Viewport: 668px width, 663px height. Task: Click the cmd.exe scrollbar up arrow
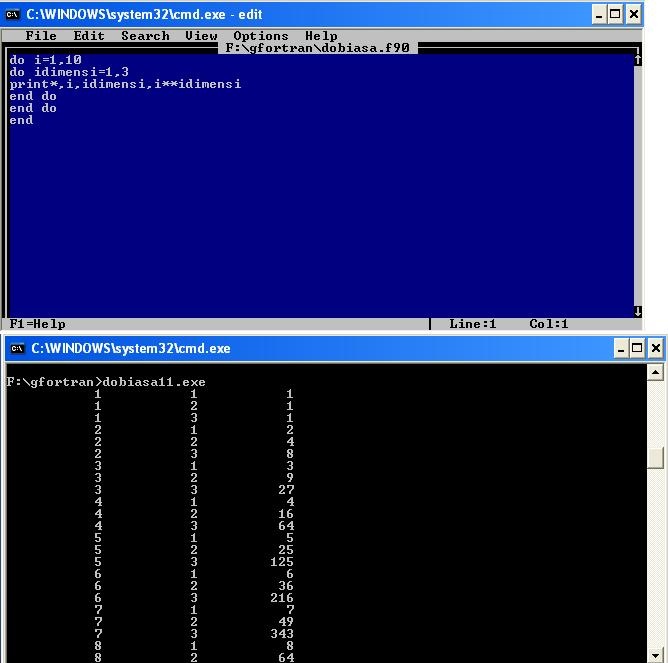pos(655,373)
